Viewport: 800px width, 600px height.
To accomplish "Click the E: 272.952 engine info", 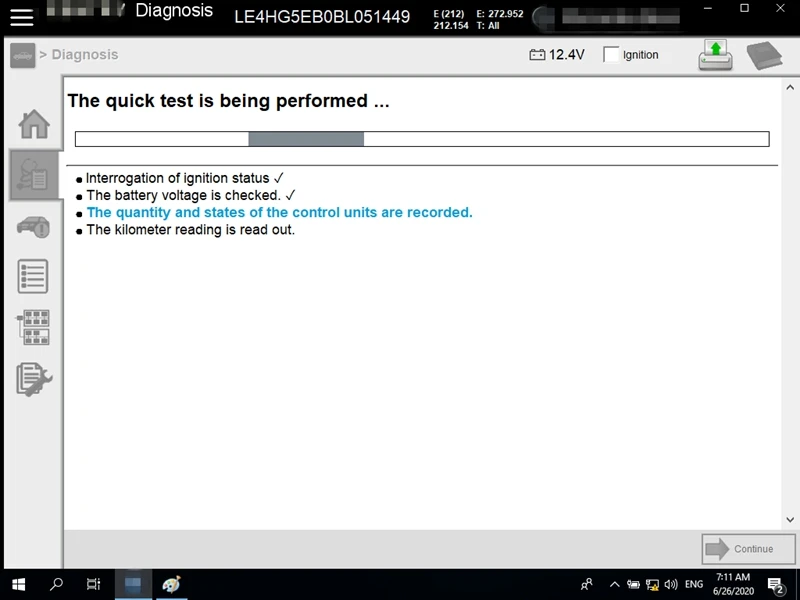I will 499,14.
